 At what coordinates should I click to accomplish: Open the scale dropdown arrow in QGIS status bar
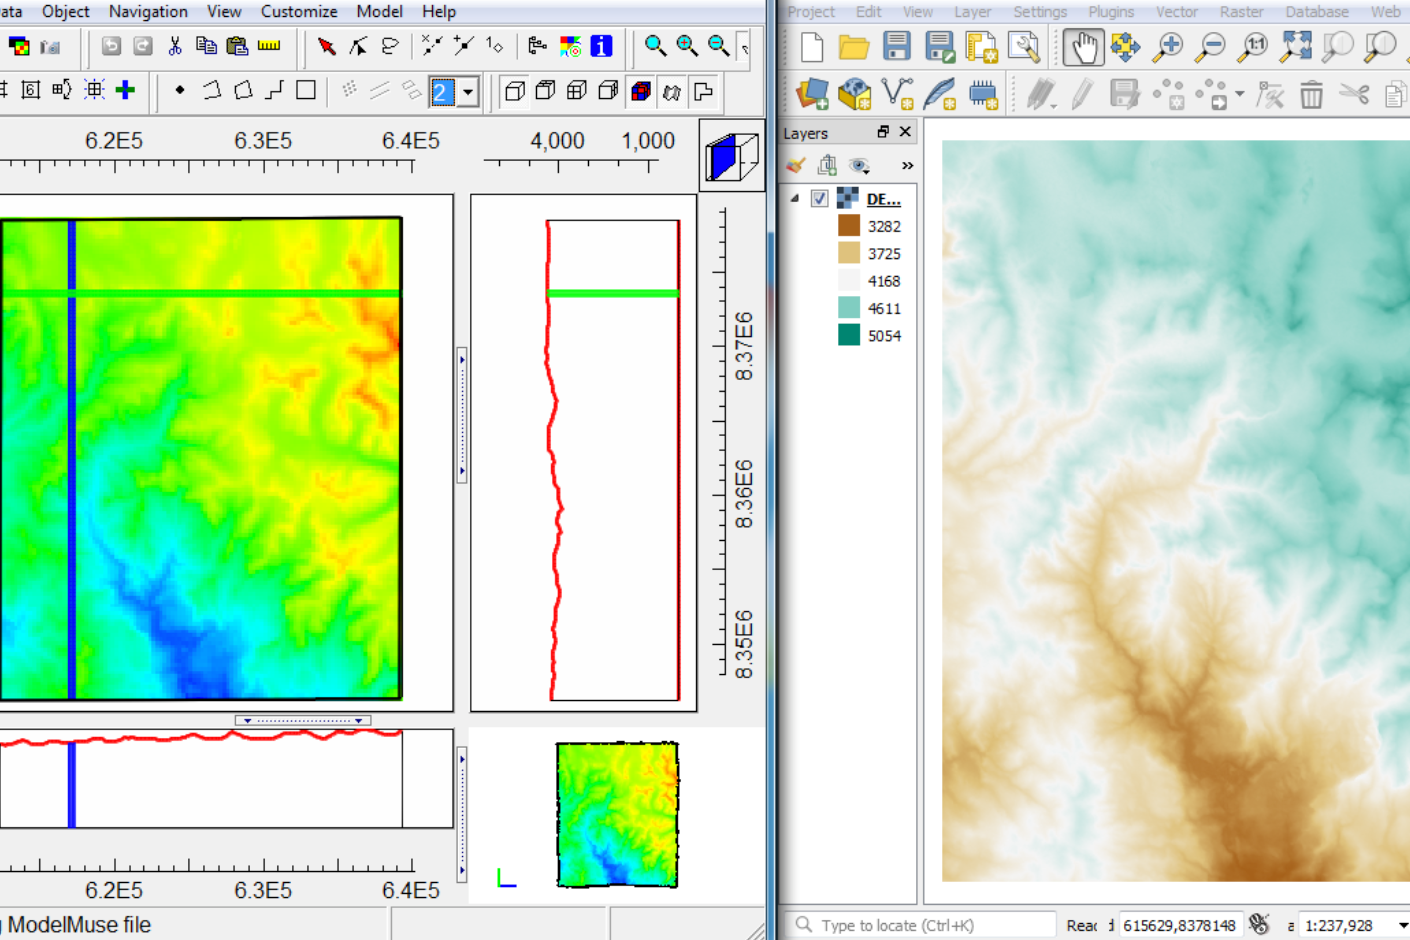click(x=1402, y=925)
